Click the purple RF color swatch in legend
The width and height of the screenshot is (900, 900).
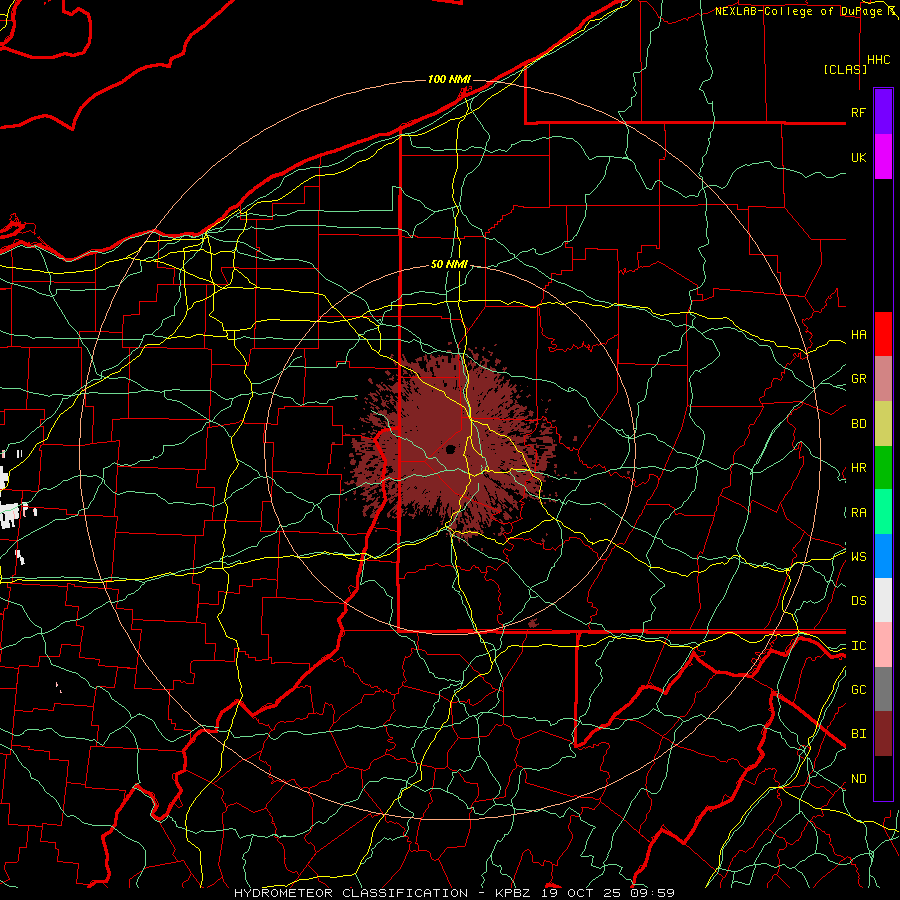(x=883, y=112)
